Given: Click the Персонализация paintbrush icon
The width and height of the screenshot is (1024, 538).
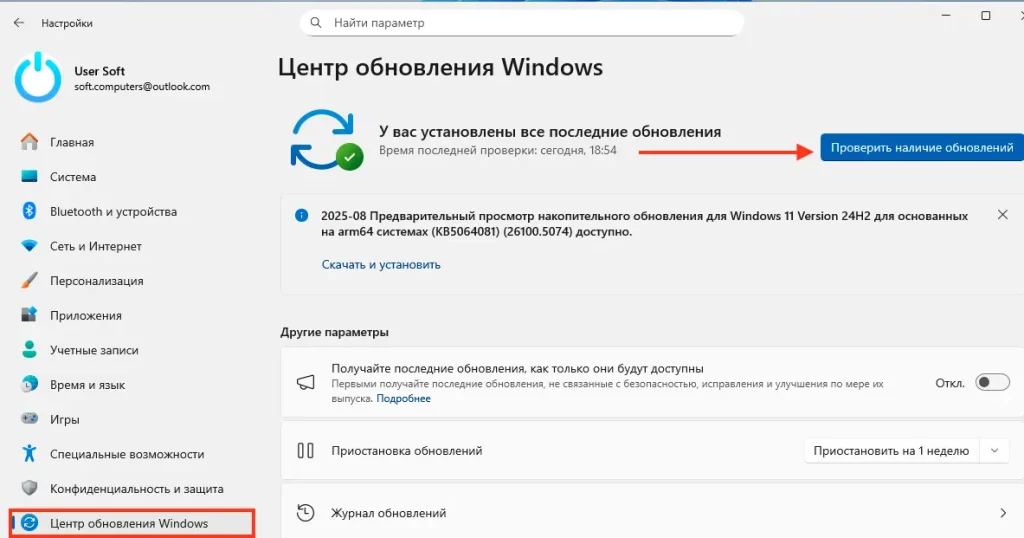Looking at the screenshot, I should 29,281.
